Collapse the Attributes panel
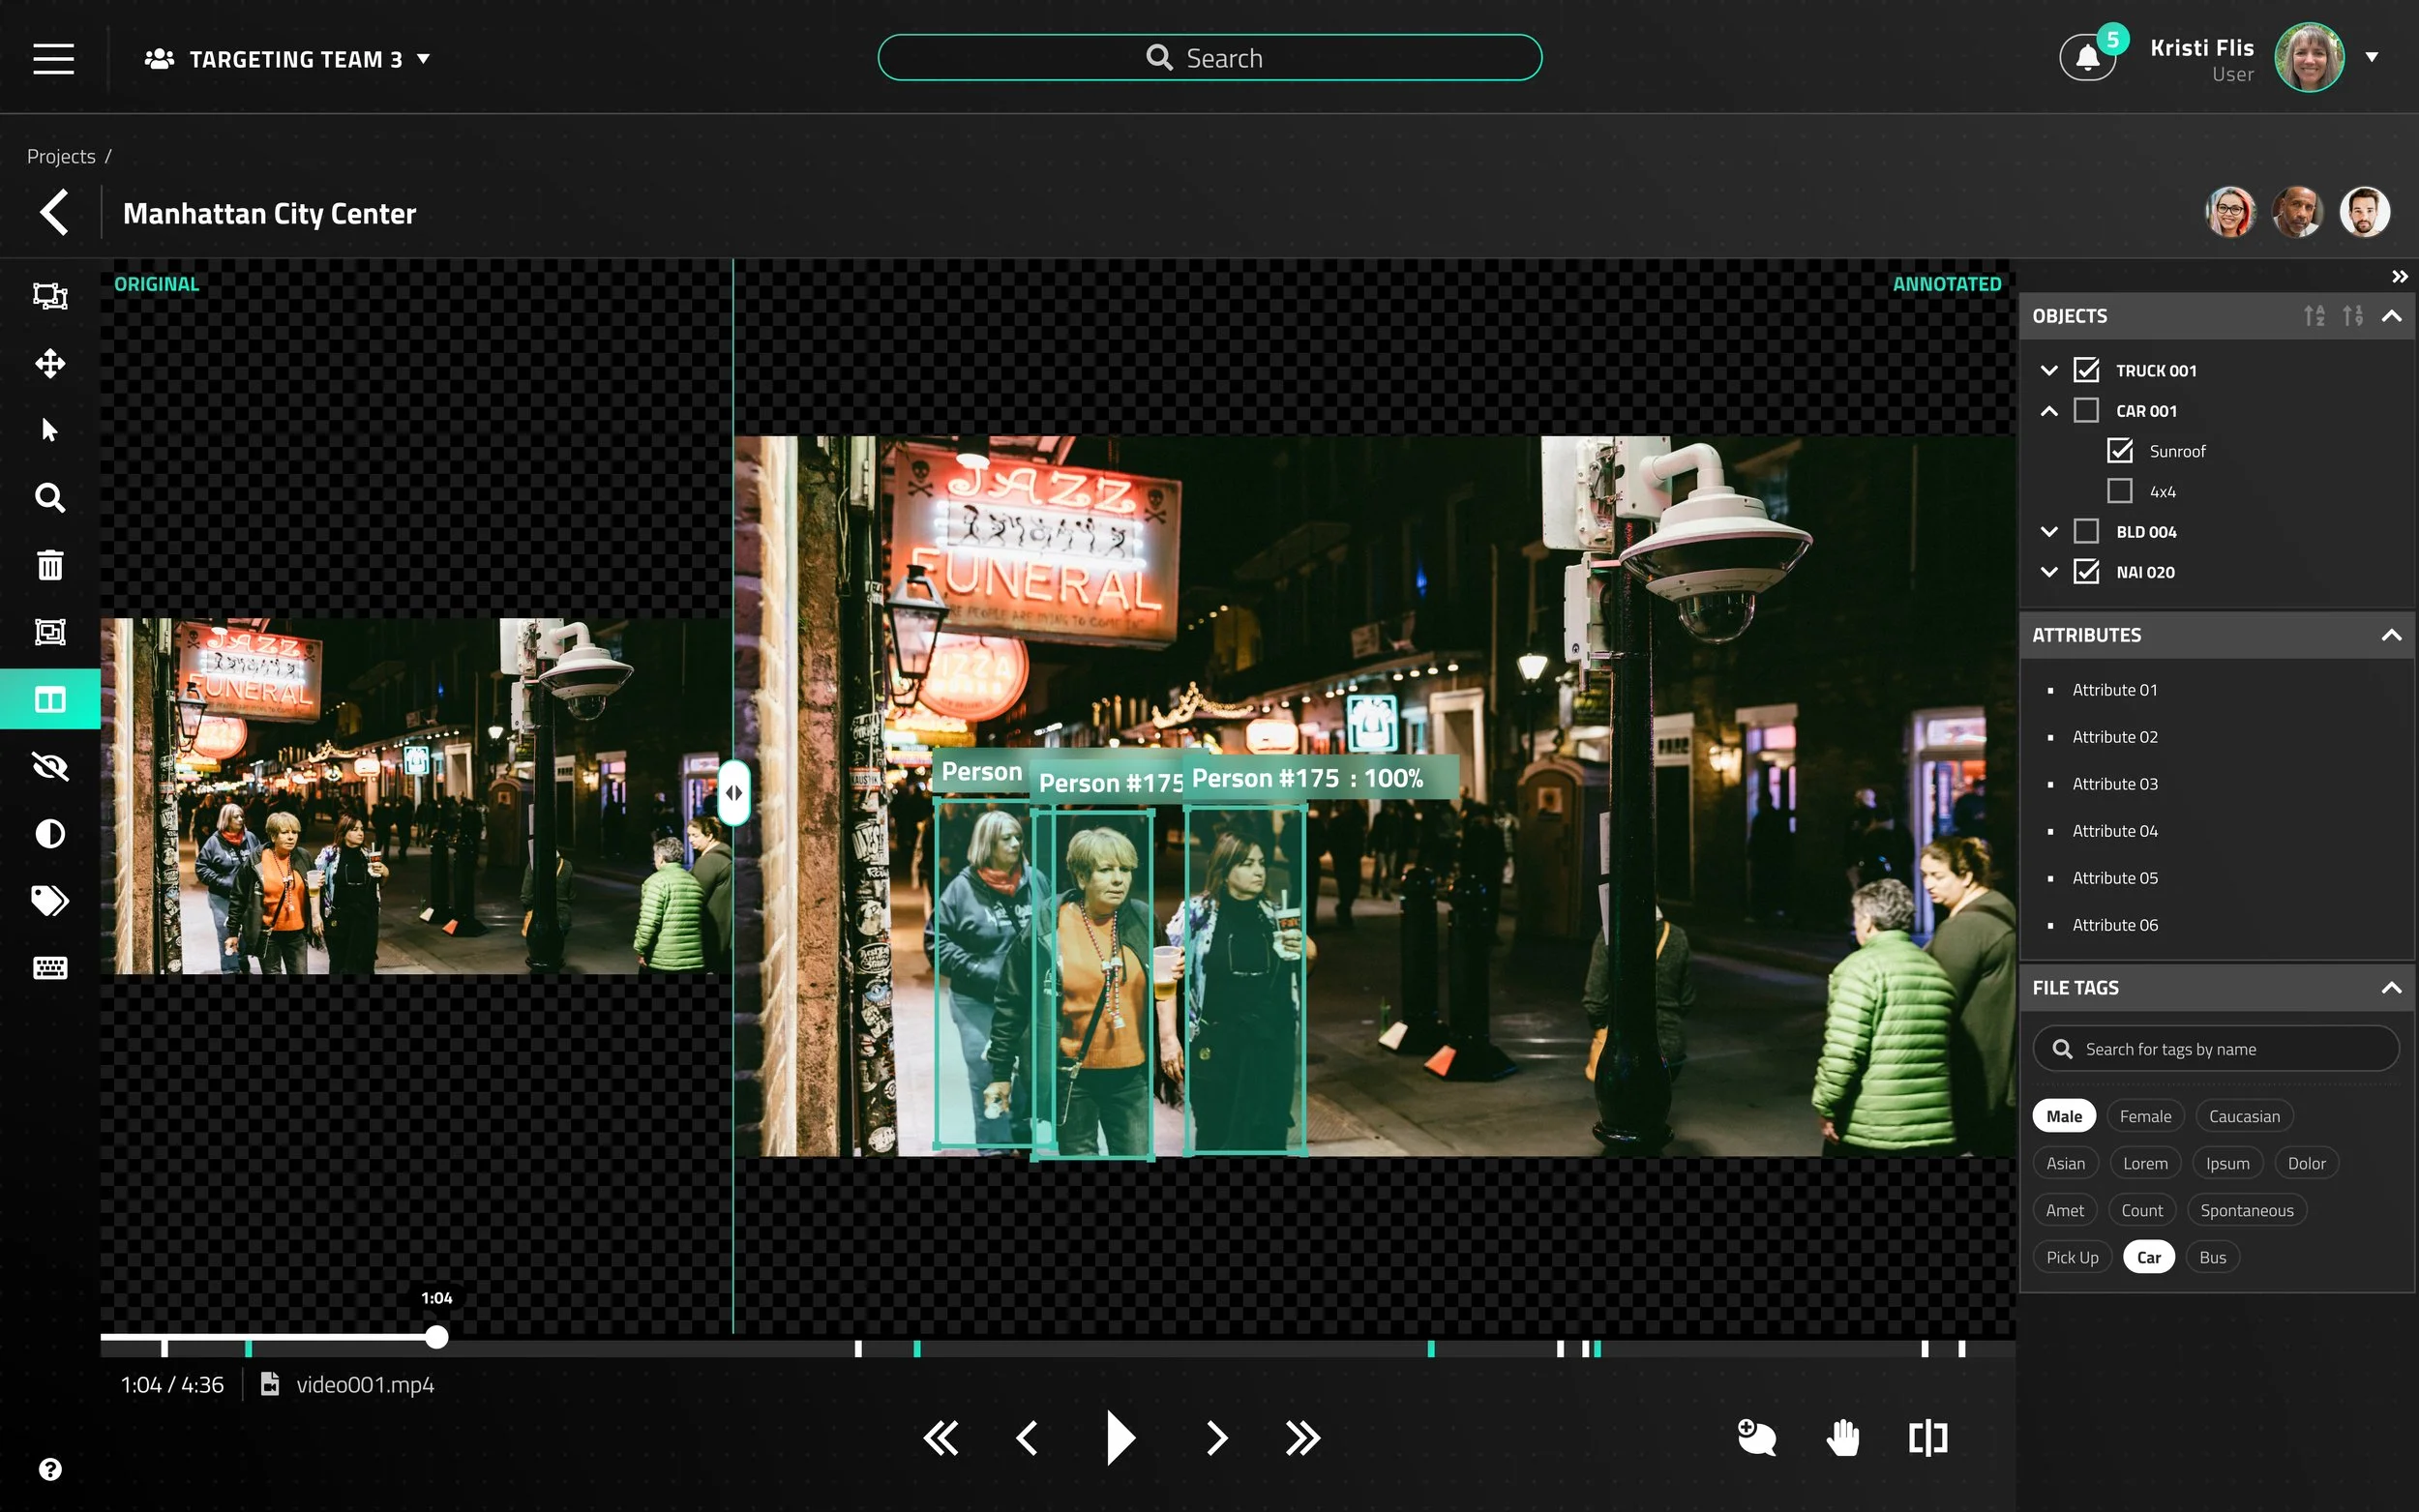The image size is (2419, 1512). pos(2391,635)
